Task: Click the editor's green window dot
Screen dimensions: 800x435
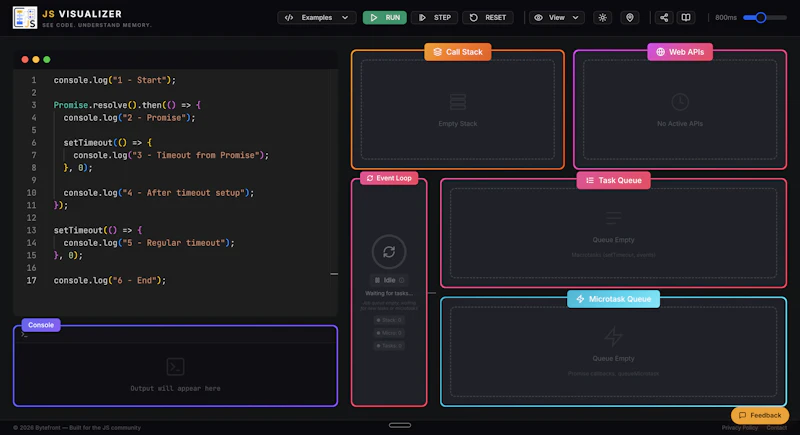Action: (47, 60)
